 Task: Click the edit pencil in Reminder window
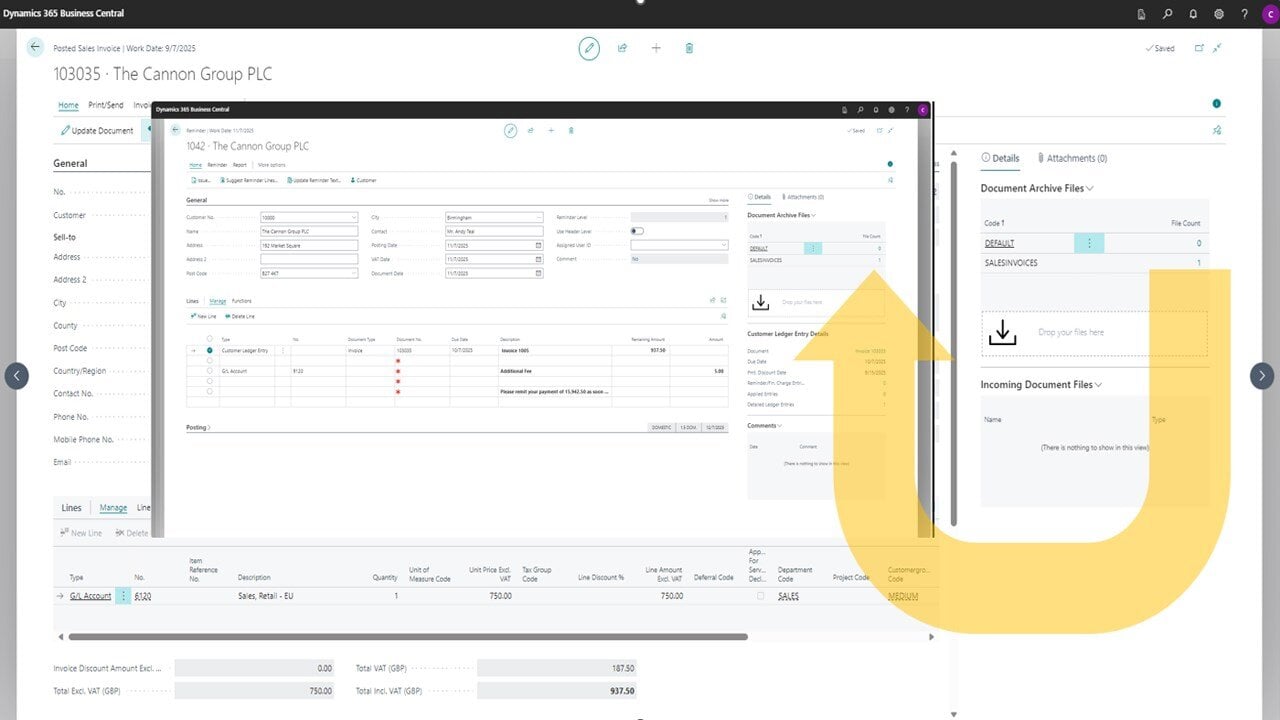[x=510, y=130]
